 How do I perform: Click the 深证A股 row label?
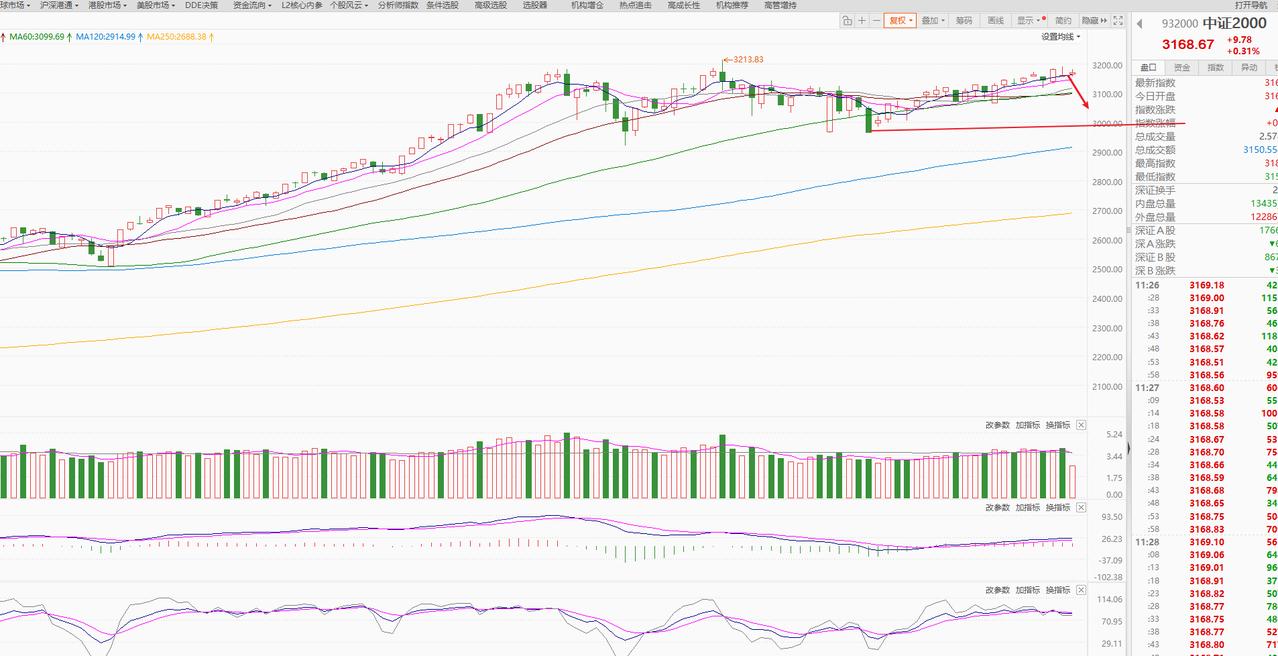point(1155,230)
